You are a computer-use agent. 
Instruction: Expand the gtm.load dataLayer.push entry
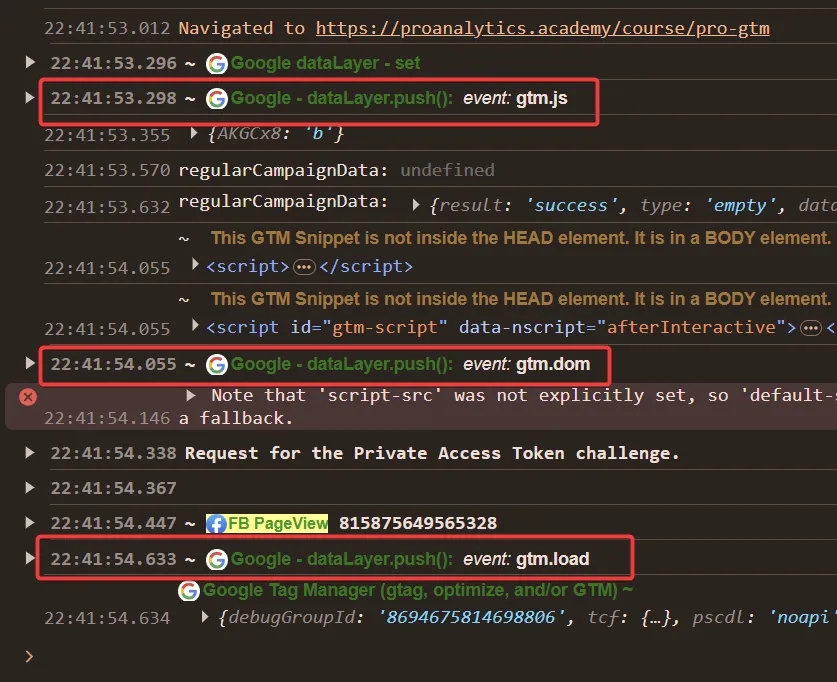pos(30,558)
